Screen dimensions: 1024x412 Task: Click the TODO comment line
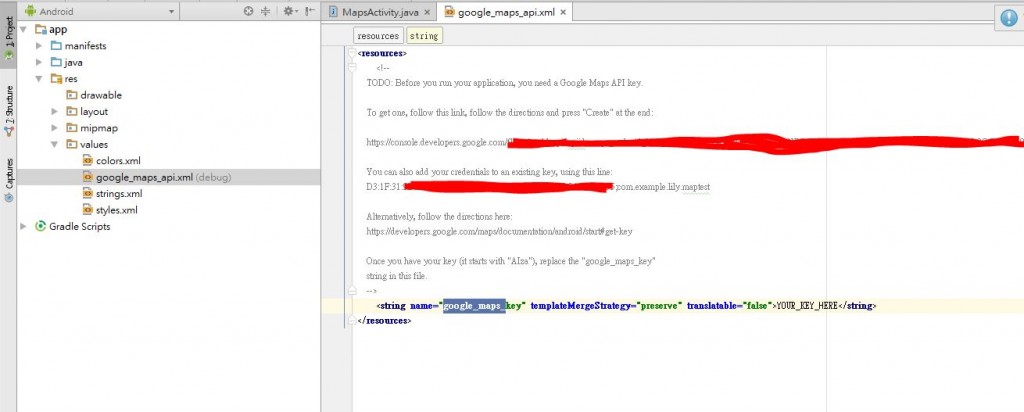coord(505,83)
